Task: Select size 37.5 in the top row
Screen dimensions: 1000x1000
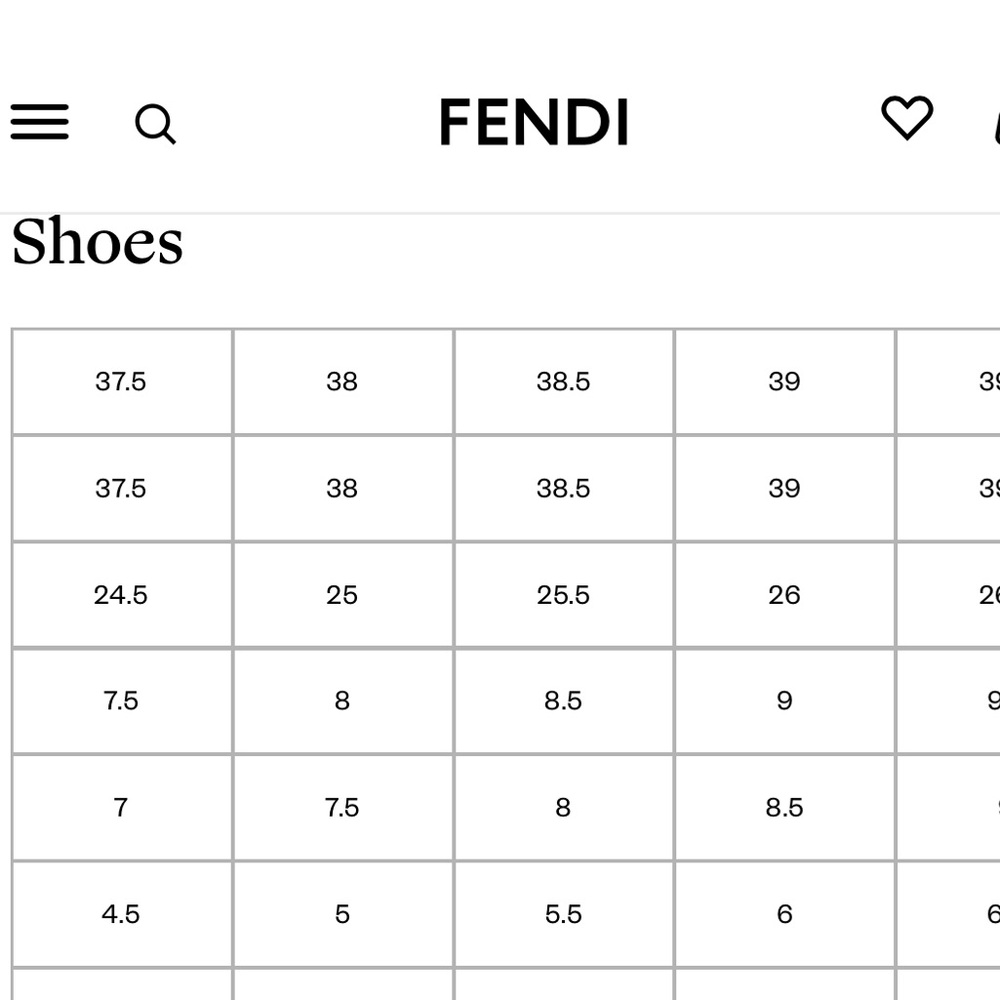Action: [x=121, y=381]
